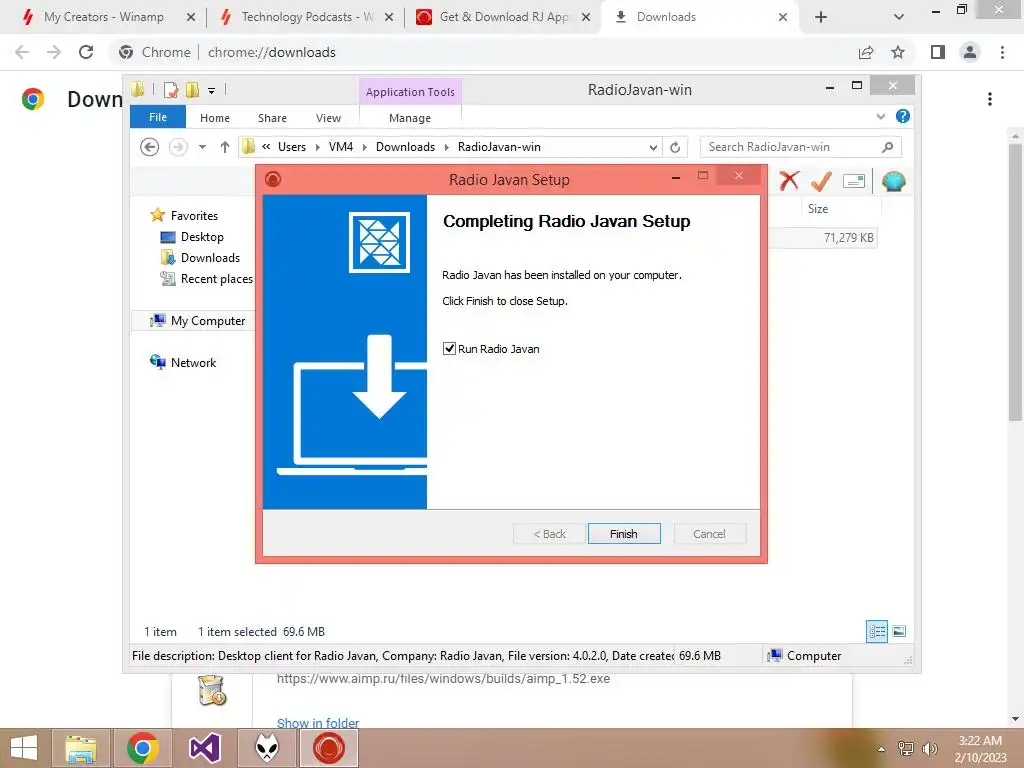Image resolution: width=1024 pixels, height=768 pixels.
Task: Open recent locations dropdown arrow
Action: pos(202,147)
